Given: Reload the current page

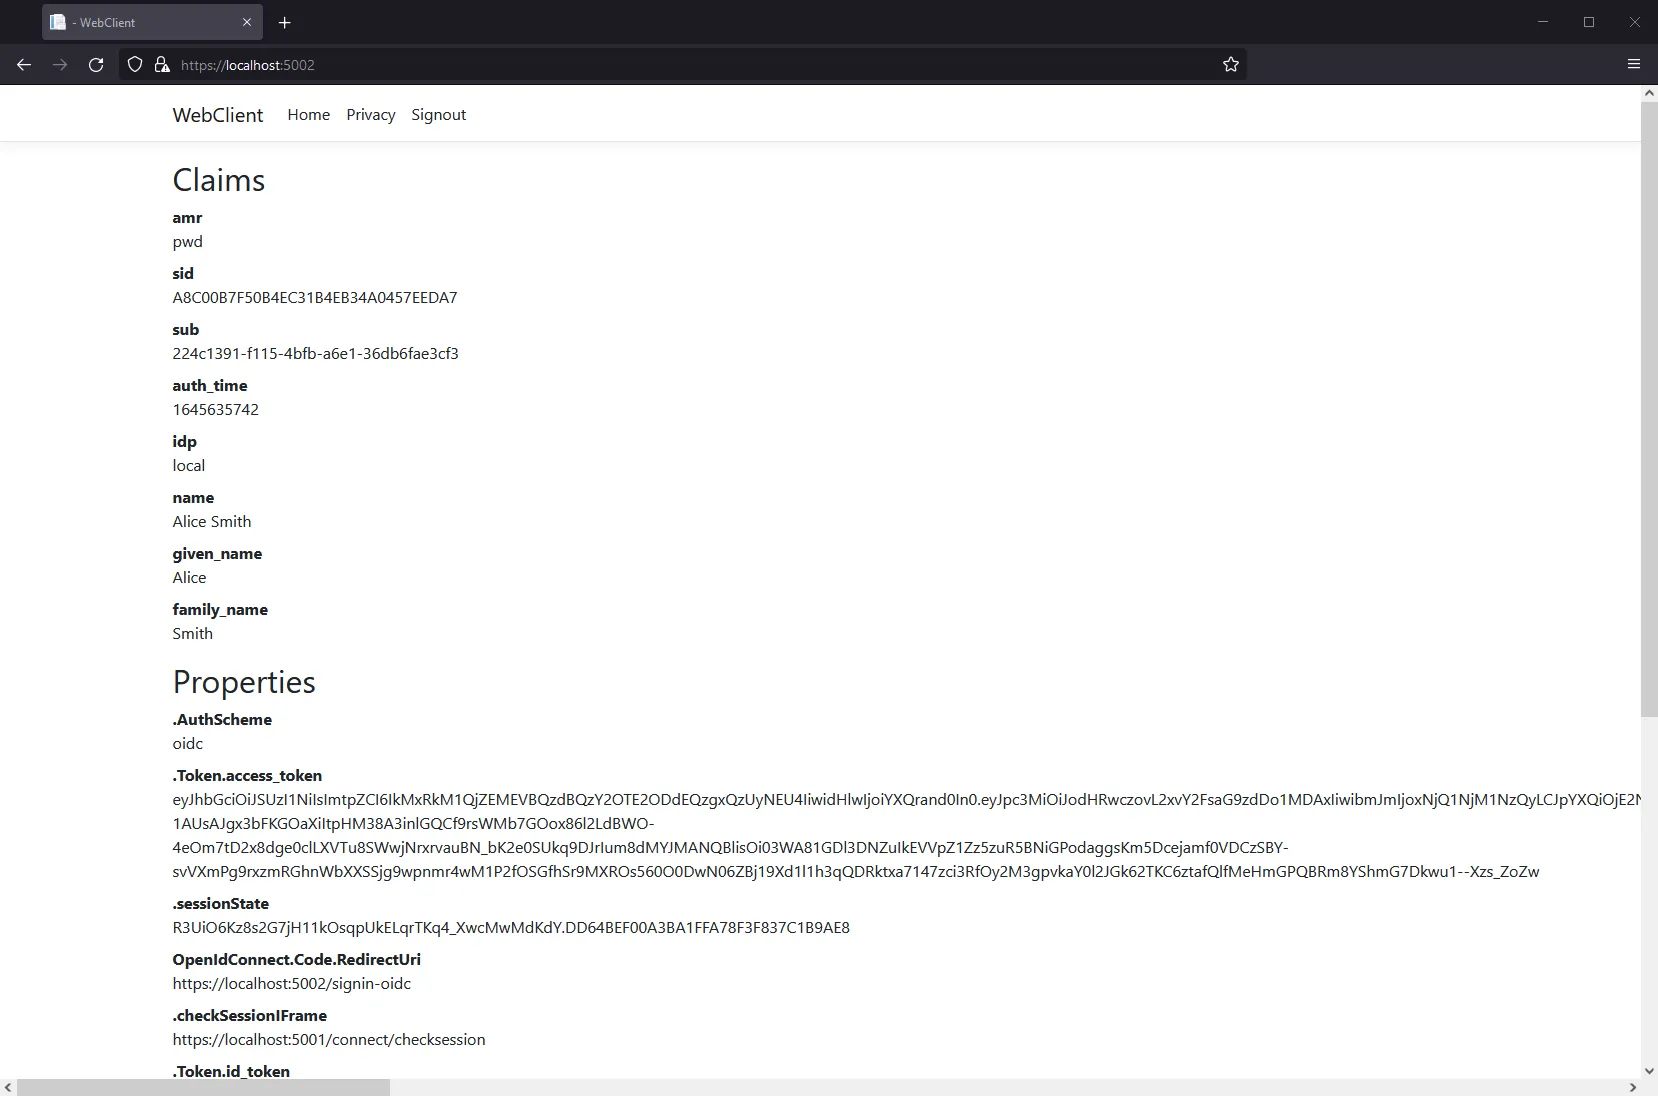Looking at the screenshot, I should [95, 64].
